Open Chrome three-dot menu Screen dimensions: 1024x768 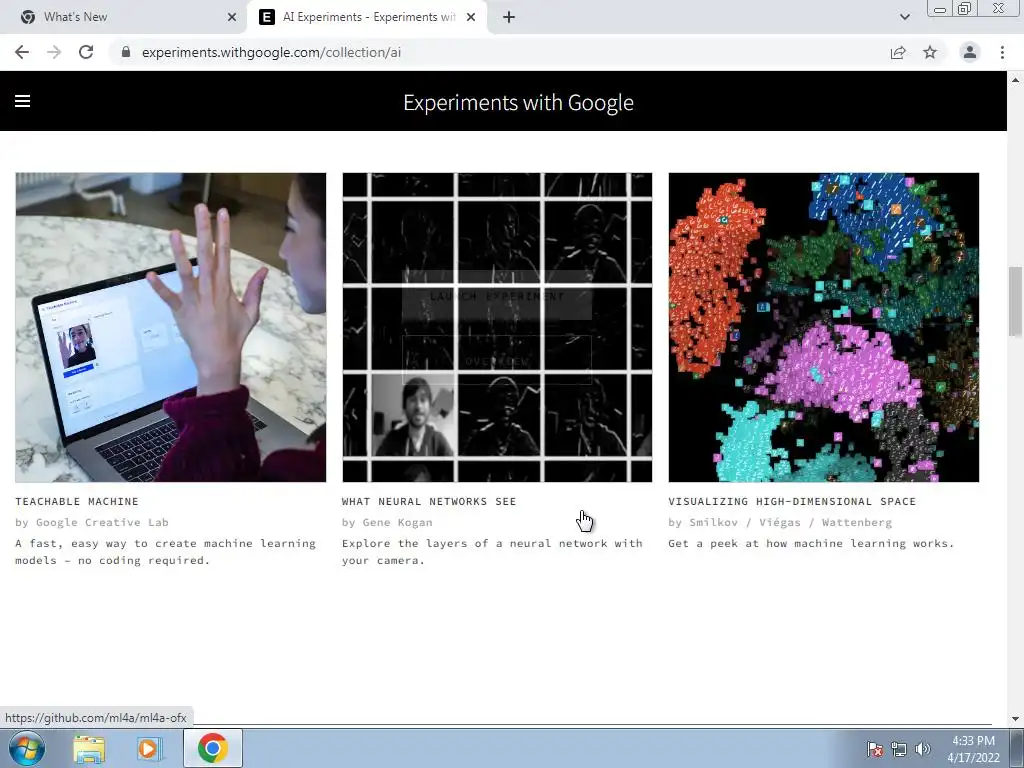click(1002, 52)
